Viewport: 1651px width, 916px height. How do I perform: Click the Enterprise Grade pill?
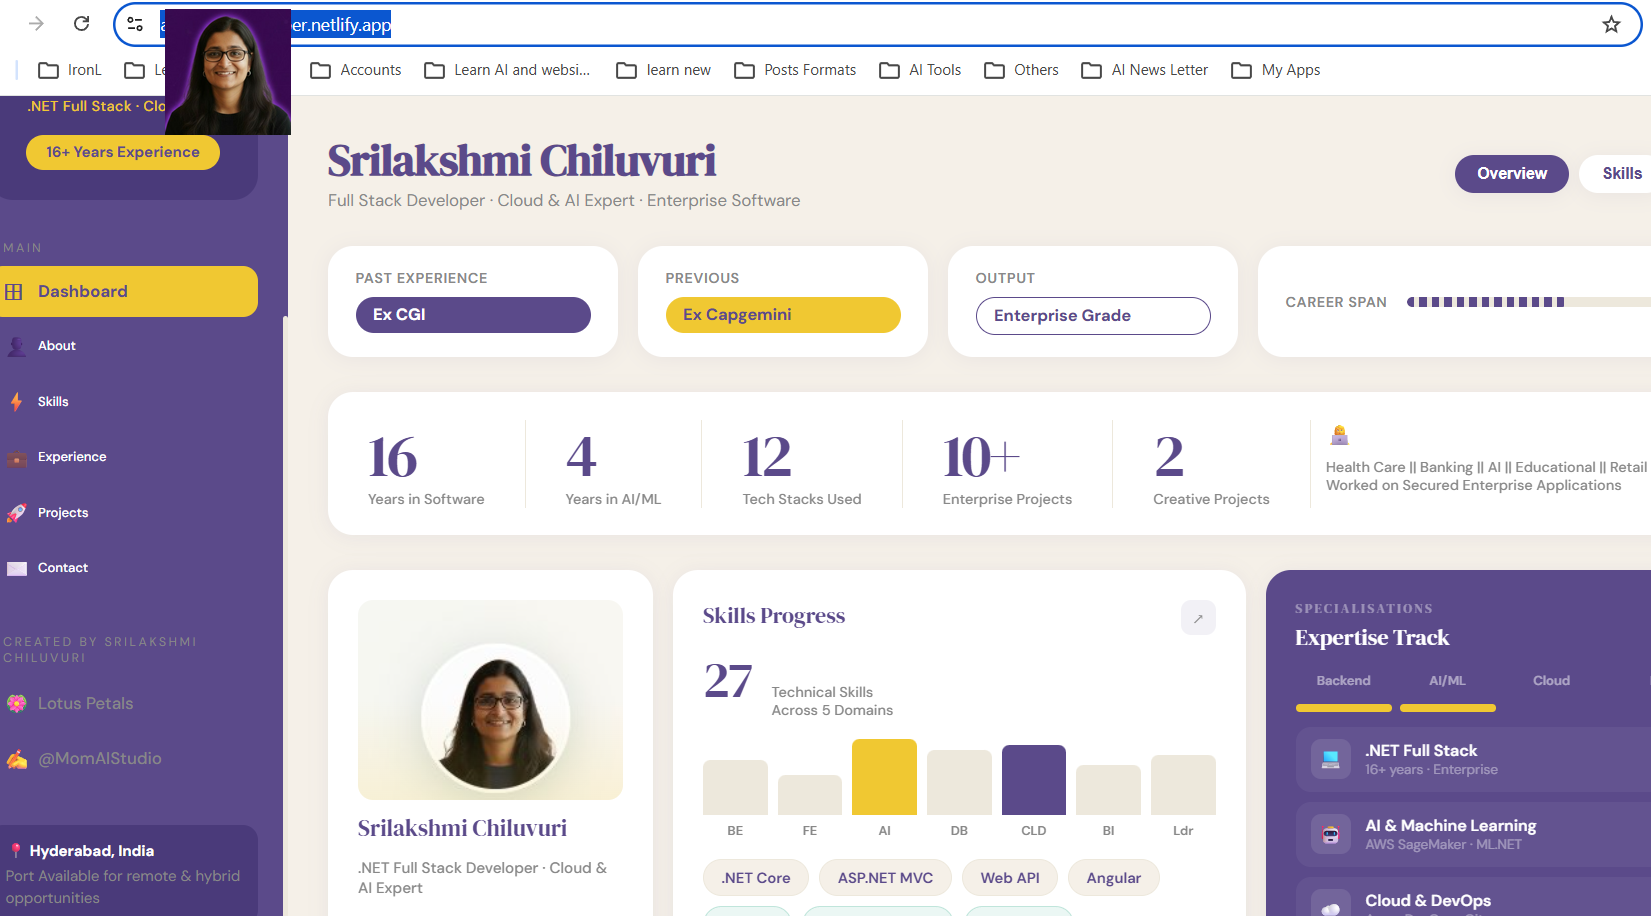pyautogui.click(x=1093, y=316)
